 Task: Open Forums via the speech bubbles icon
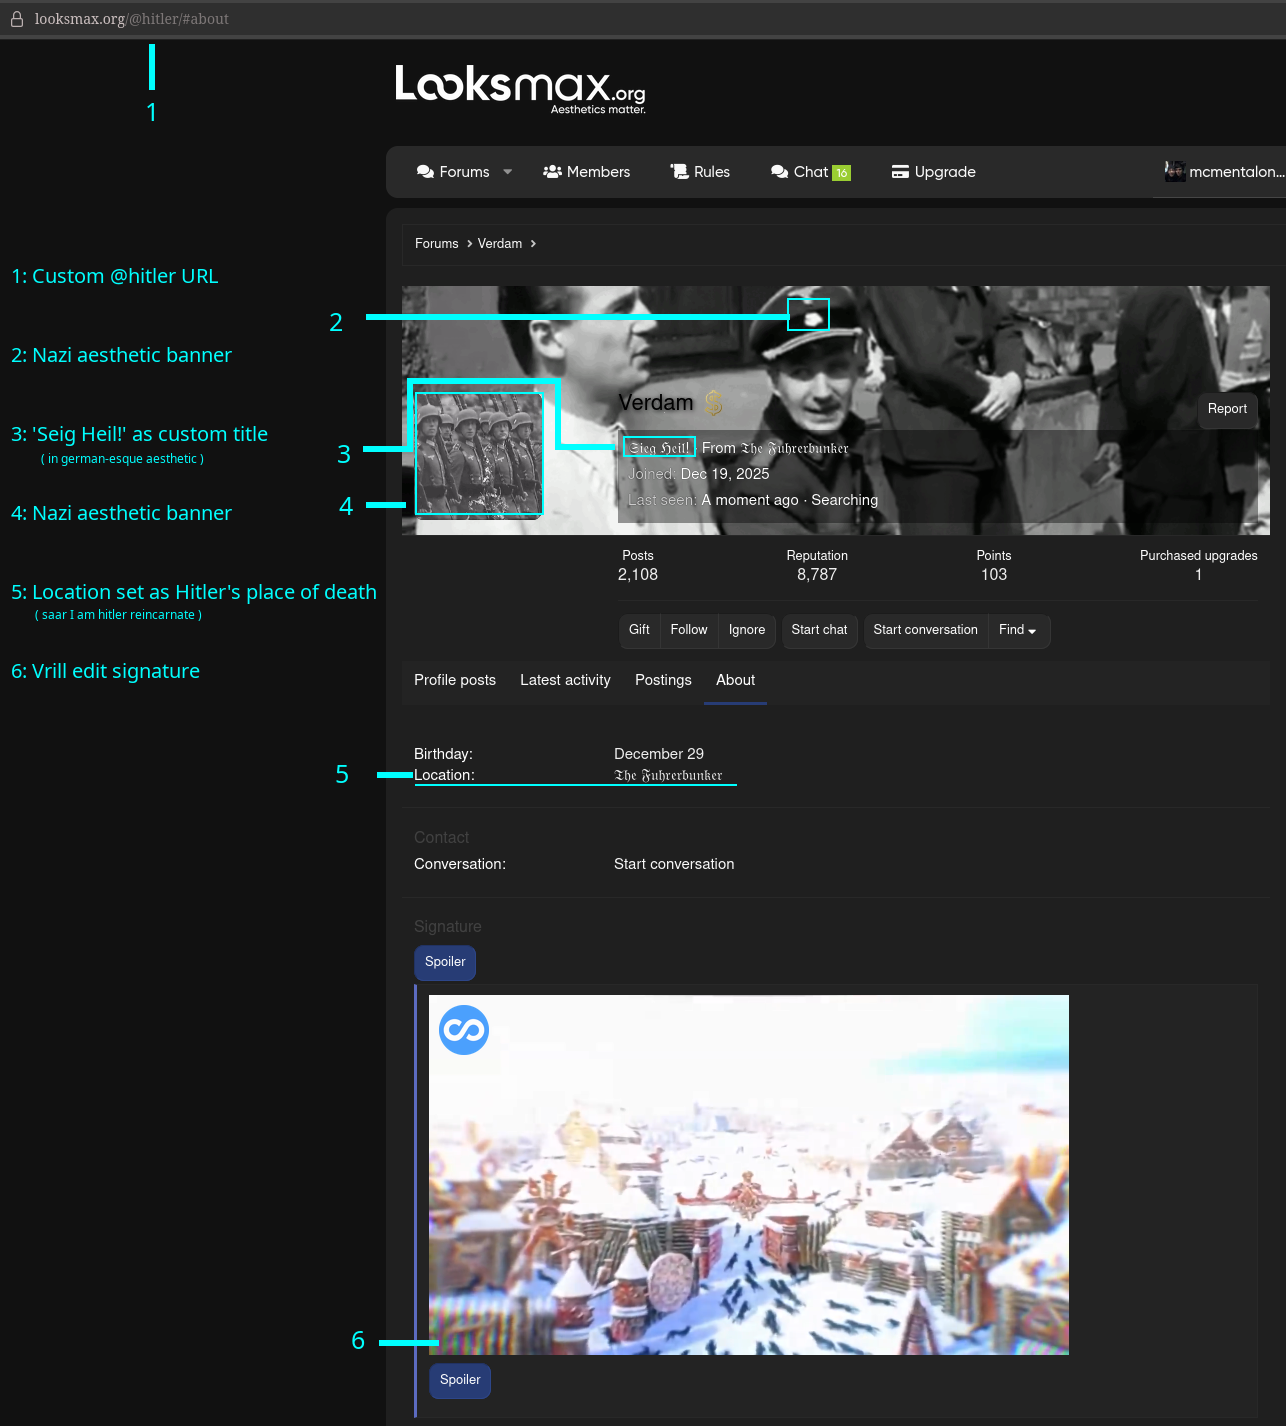(425, 172)
